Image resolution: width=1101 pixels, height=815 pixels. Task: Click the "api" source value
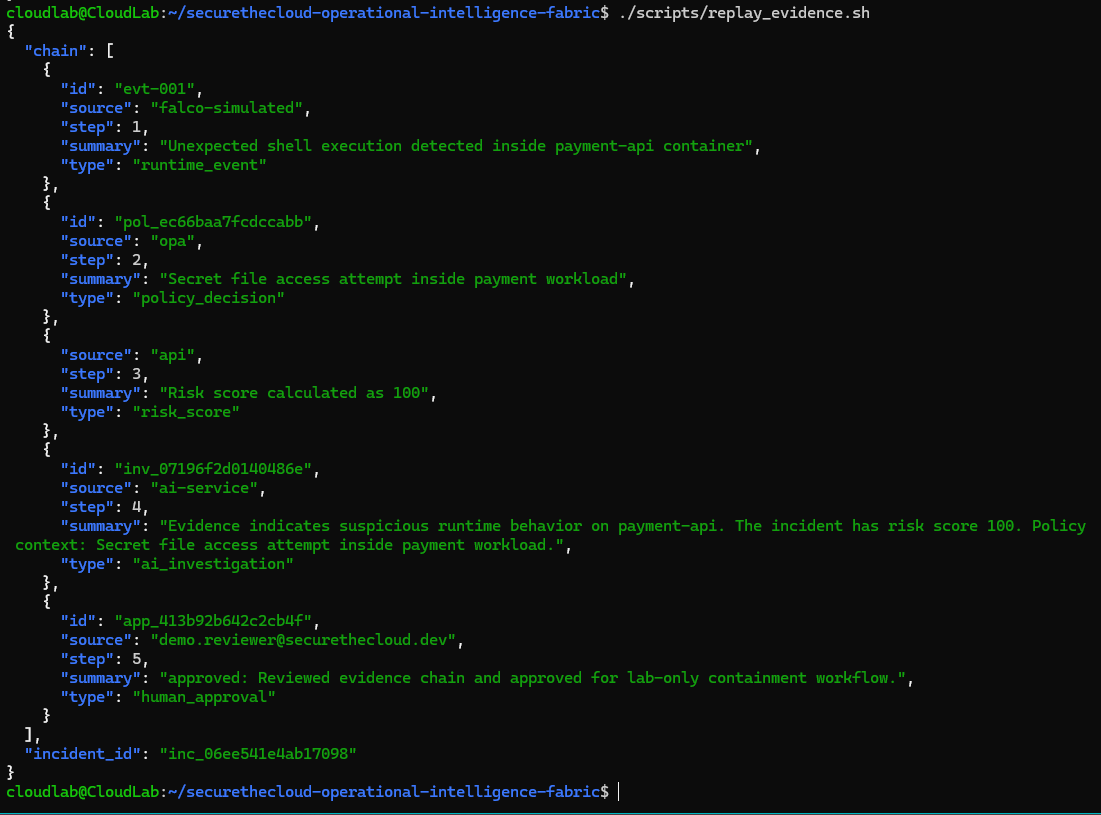click(173, 355)
